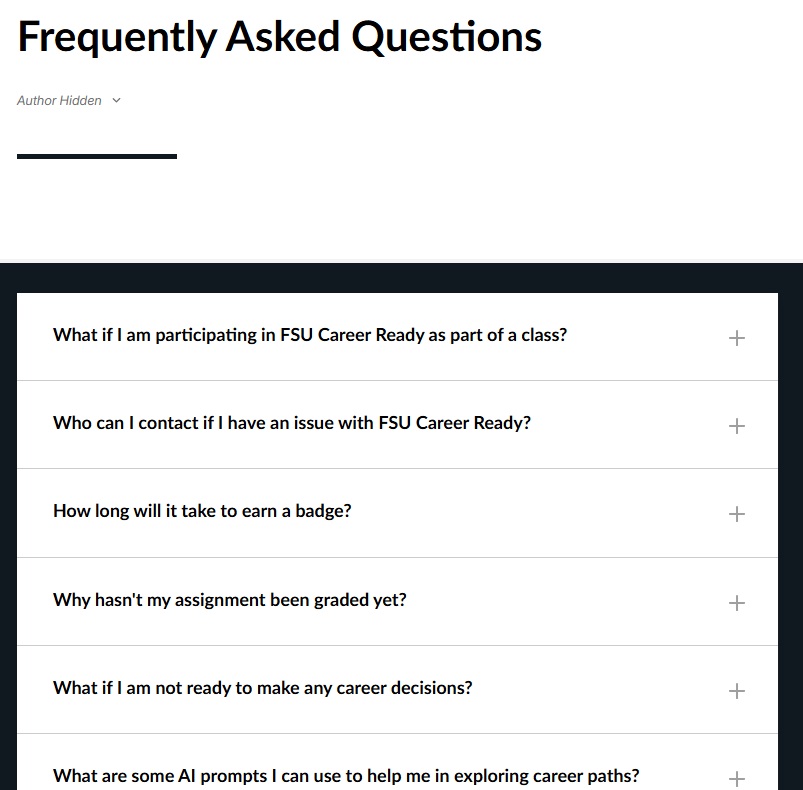Click the black divider bar under author
Image resolution: width=803 pixels, height=790 pixels.
97,156
